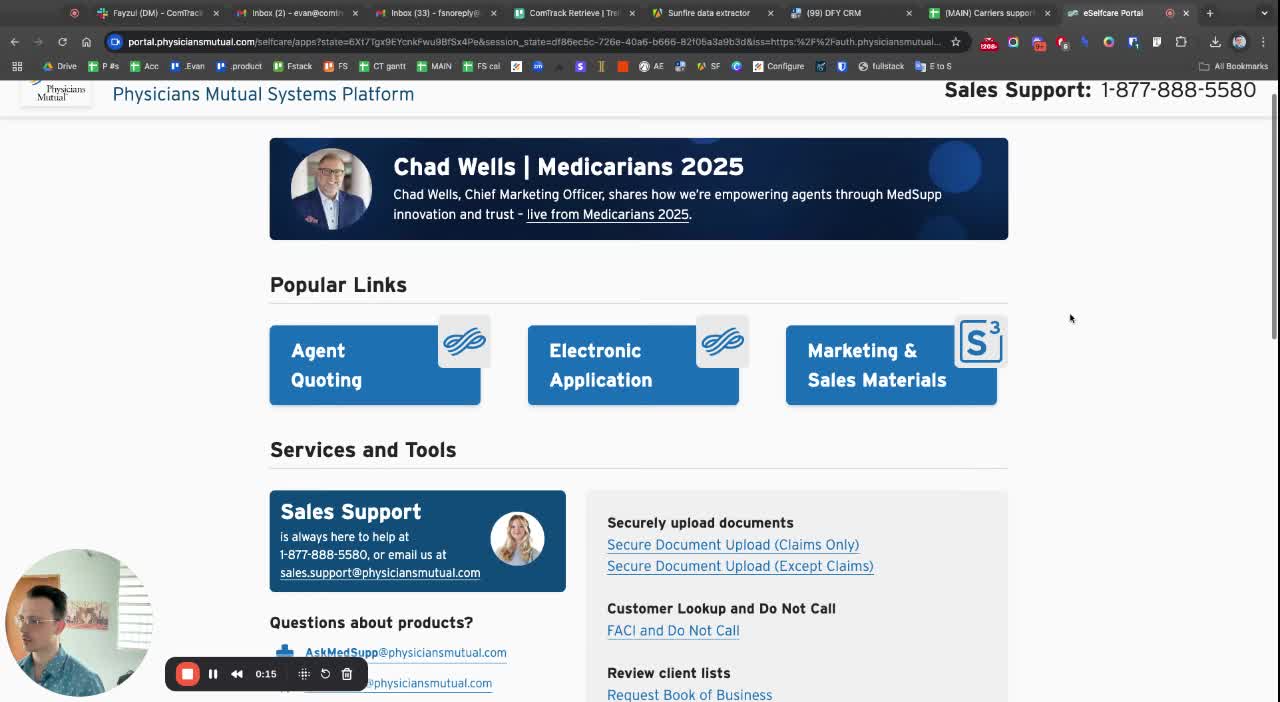Open Secure Document Upload (Claims Only)

[x=733, y=545]
